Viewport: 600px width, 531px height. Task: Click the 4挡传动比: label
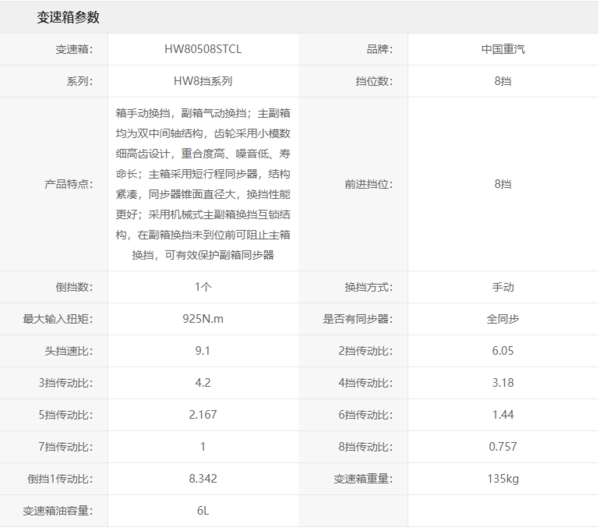[x=365, y=383]
